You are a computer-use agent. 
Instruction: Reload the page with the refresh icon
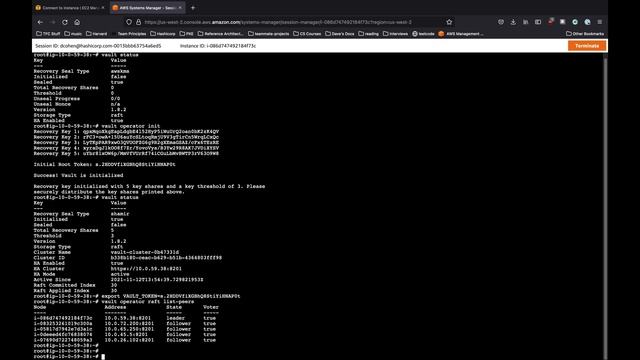pyautogui.click(x=65, y=22)
